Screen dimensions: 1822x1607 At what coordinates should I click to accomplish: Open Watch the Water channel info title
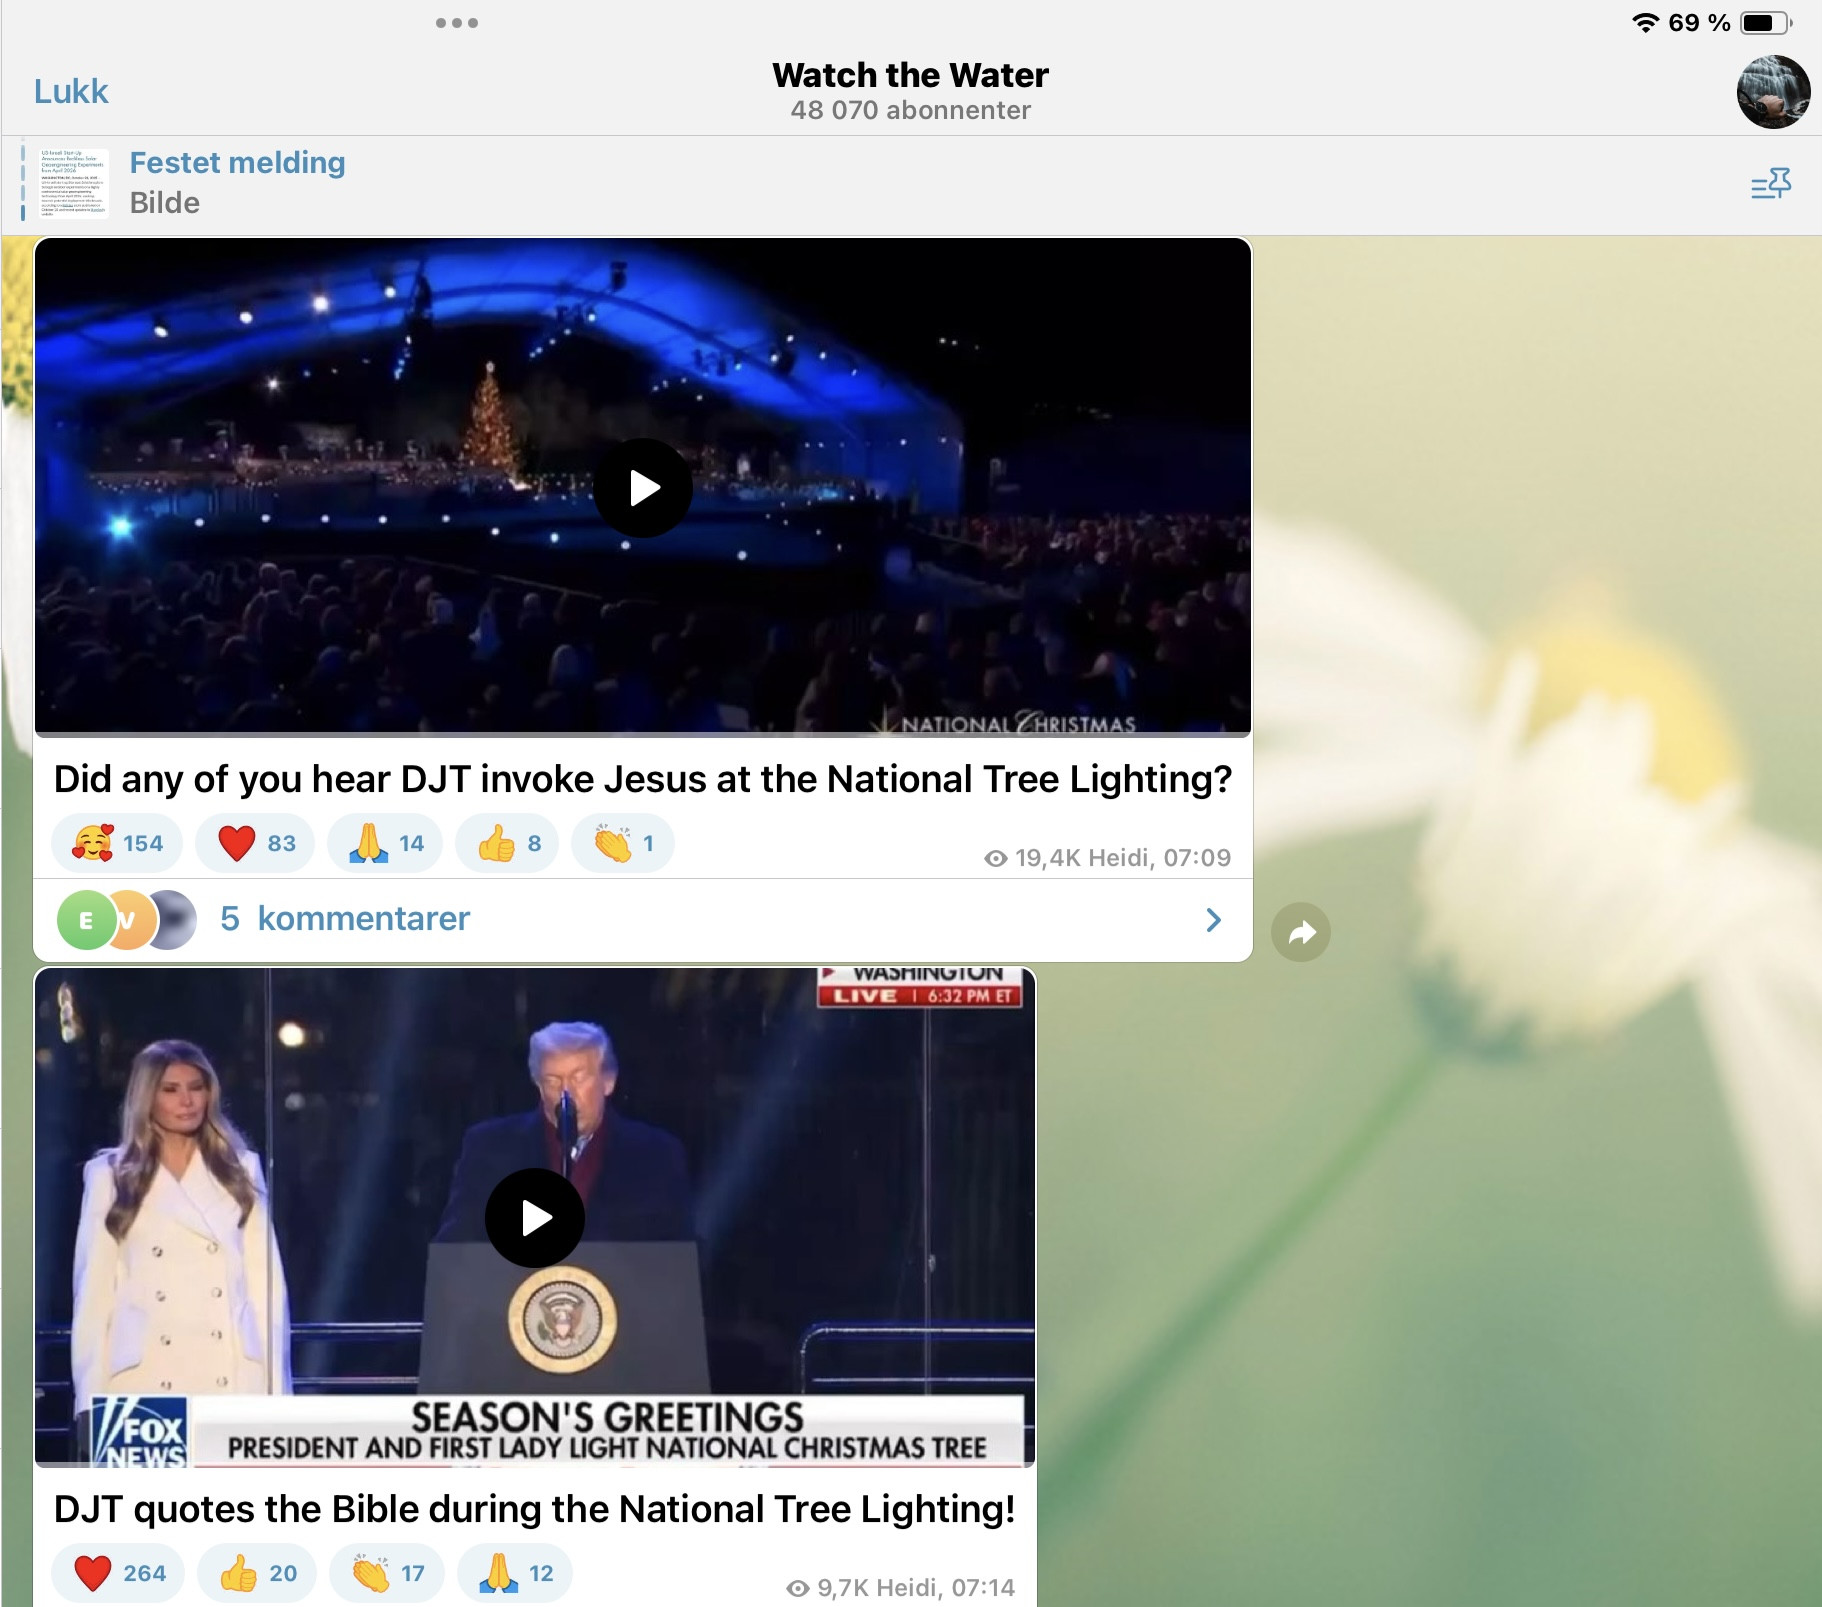click(x=910, y=76)
